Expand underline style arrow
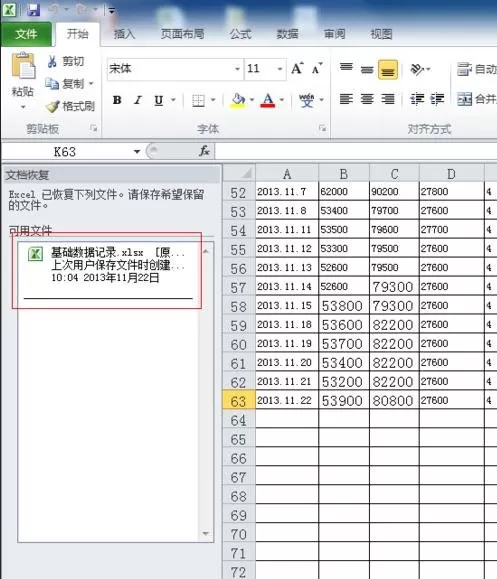 173,100
